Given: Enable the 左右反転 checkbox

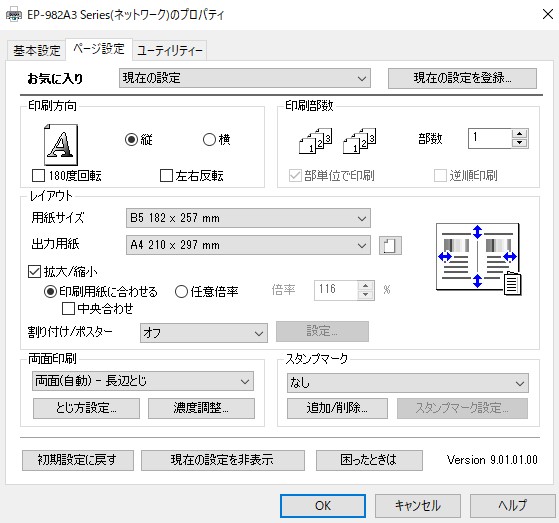Looking at the screenshot, I should coord(166,175).
